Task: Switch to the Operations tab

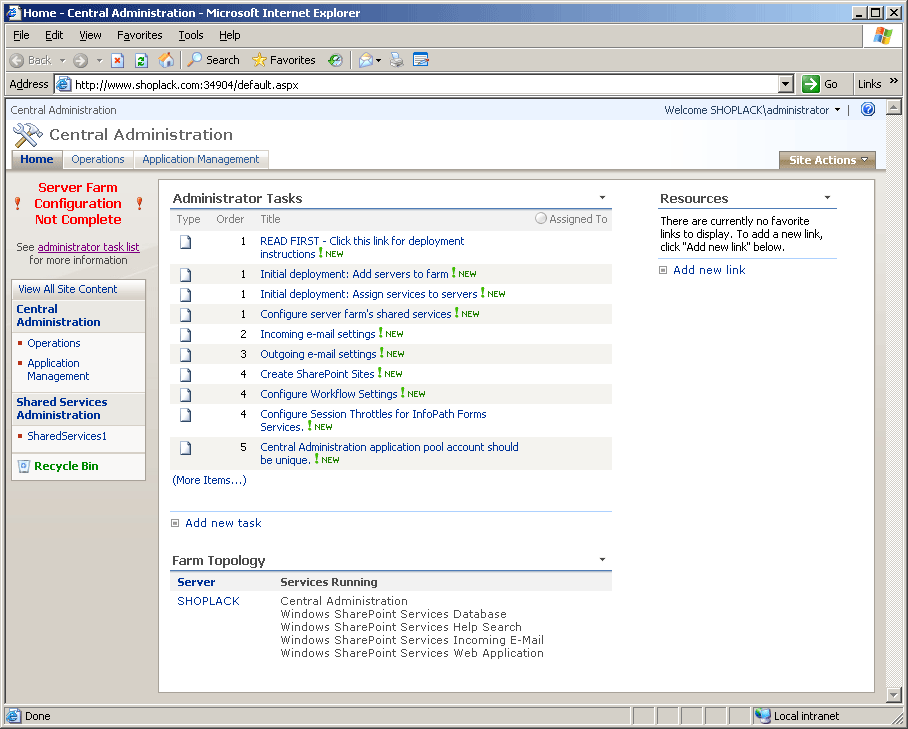Action: [98, 159]
